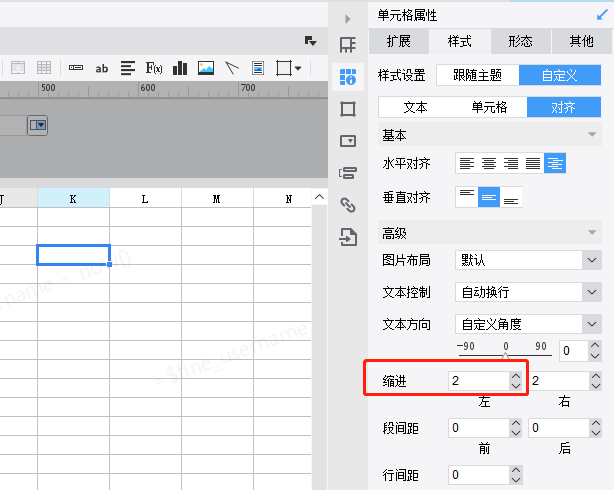Increase the right indent value
Screen dimensions: 614x490
pos(596,376)
